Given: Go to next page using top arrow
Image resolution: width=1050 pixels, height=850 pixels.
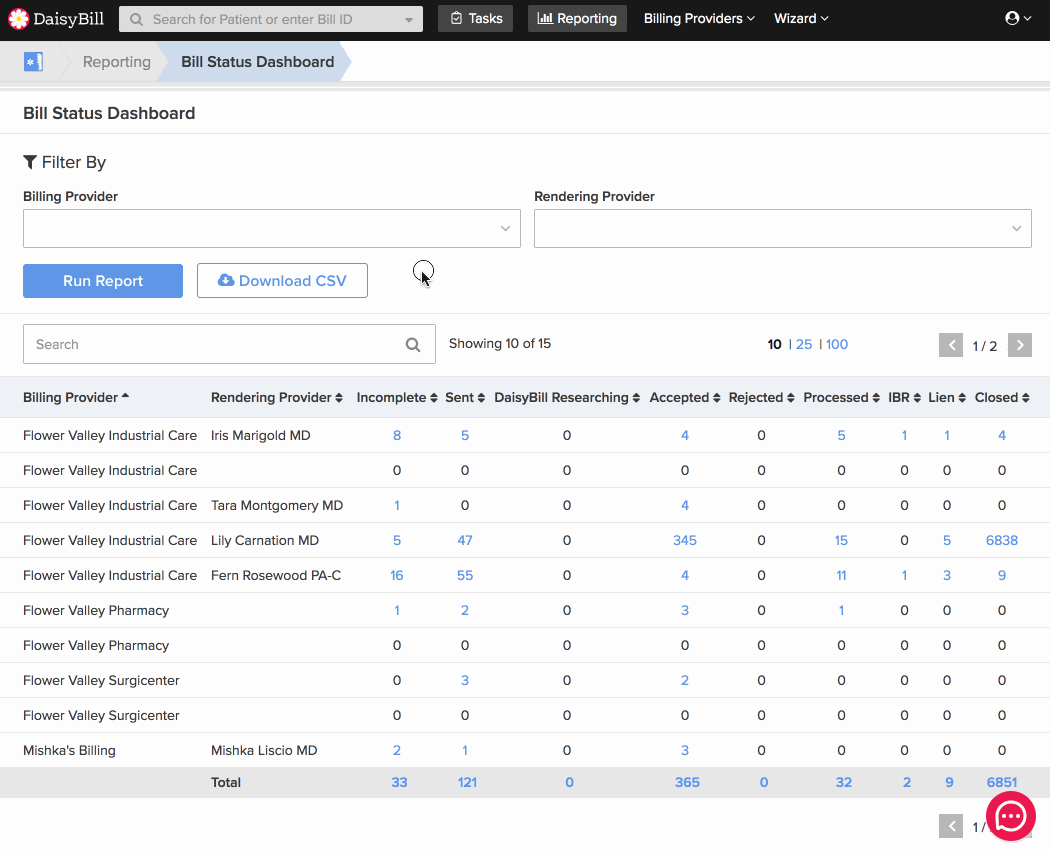Looking at the screenshot, I should tap(1020, 345).
